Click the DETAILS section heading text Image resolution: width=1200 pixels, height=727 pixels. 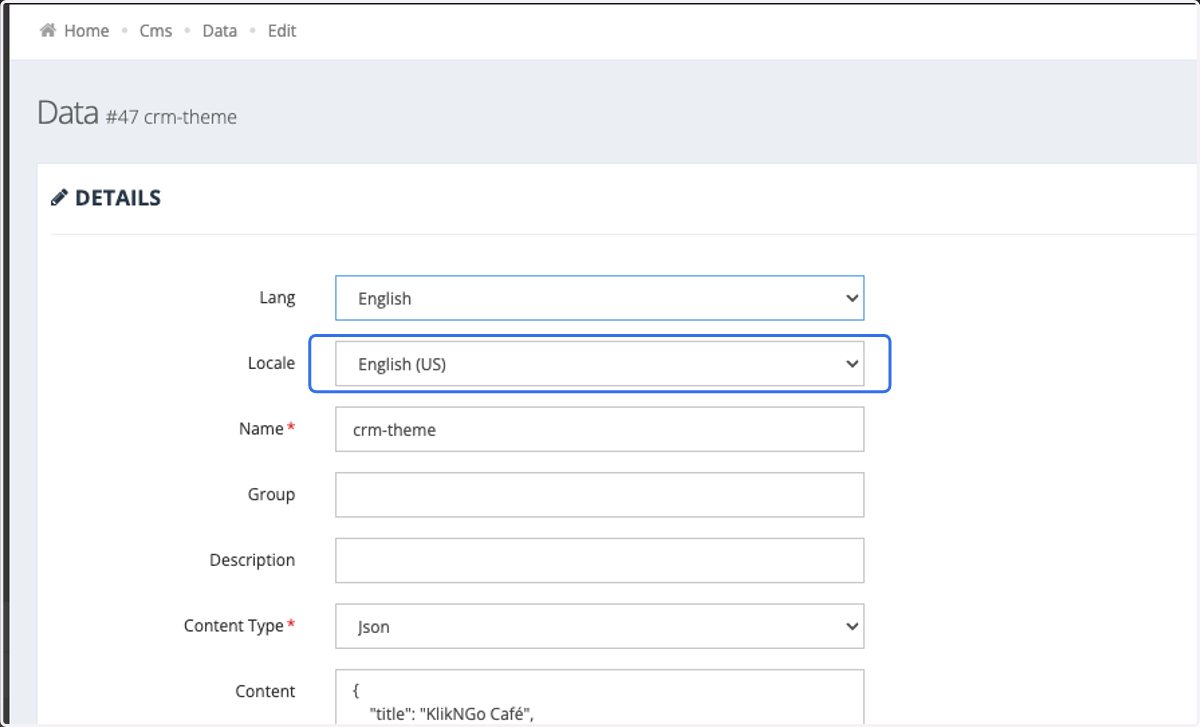tap(118, 198)
